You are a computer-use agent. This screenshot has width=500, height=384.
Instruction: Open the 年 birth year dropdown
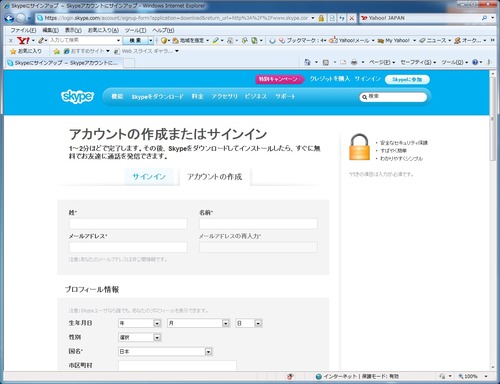point(139,323)
